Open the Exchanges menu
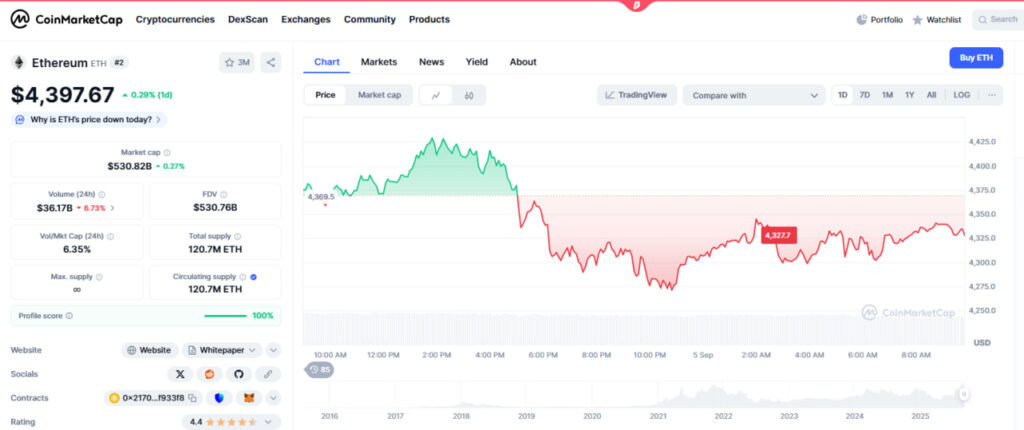 coord(306,20)
